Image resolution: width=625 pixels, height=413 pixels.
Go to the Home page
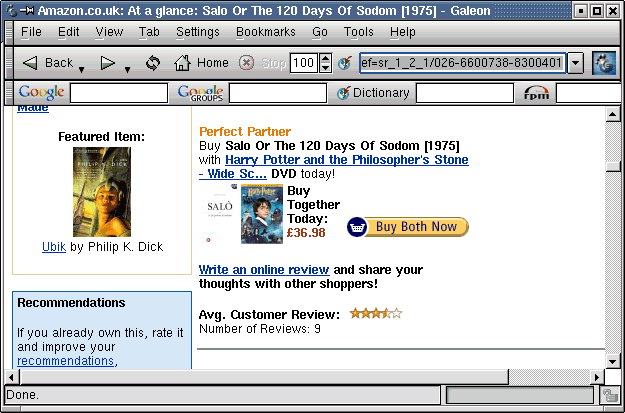[201, 63]
